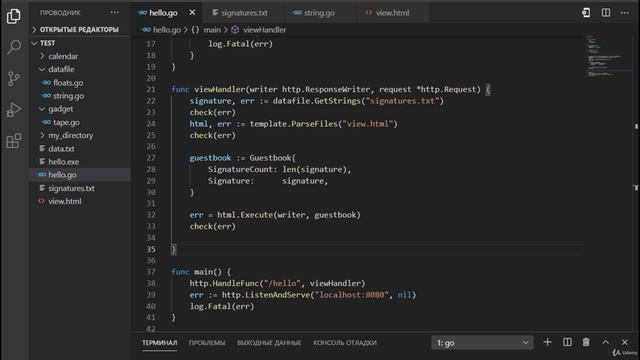
Task: Collapse the TEST folder section
Action: point(80,43)
